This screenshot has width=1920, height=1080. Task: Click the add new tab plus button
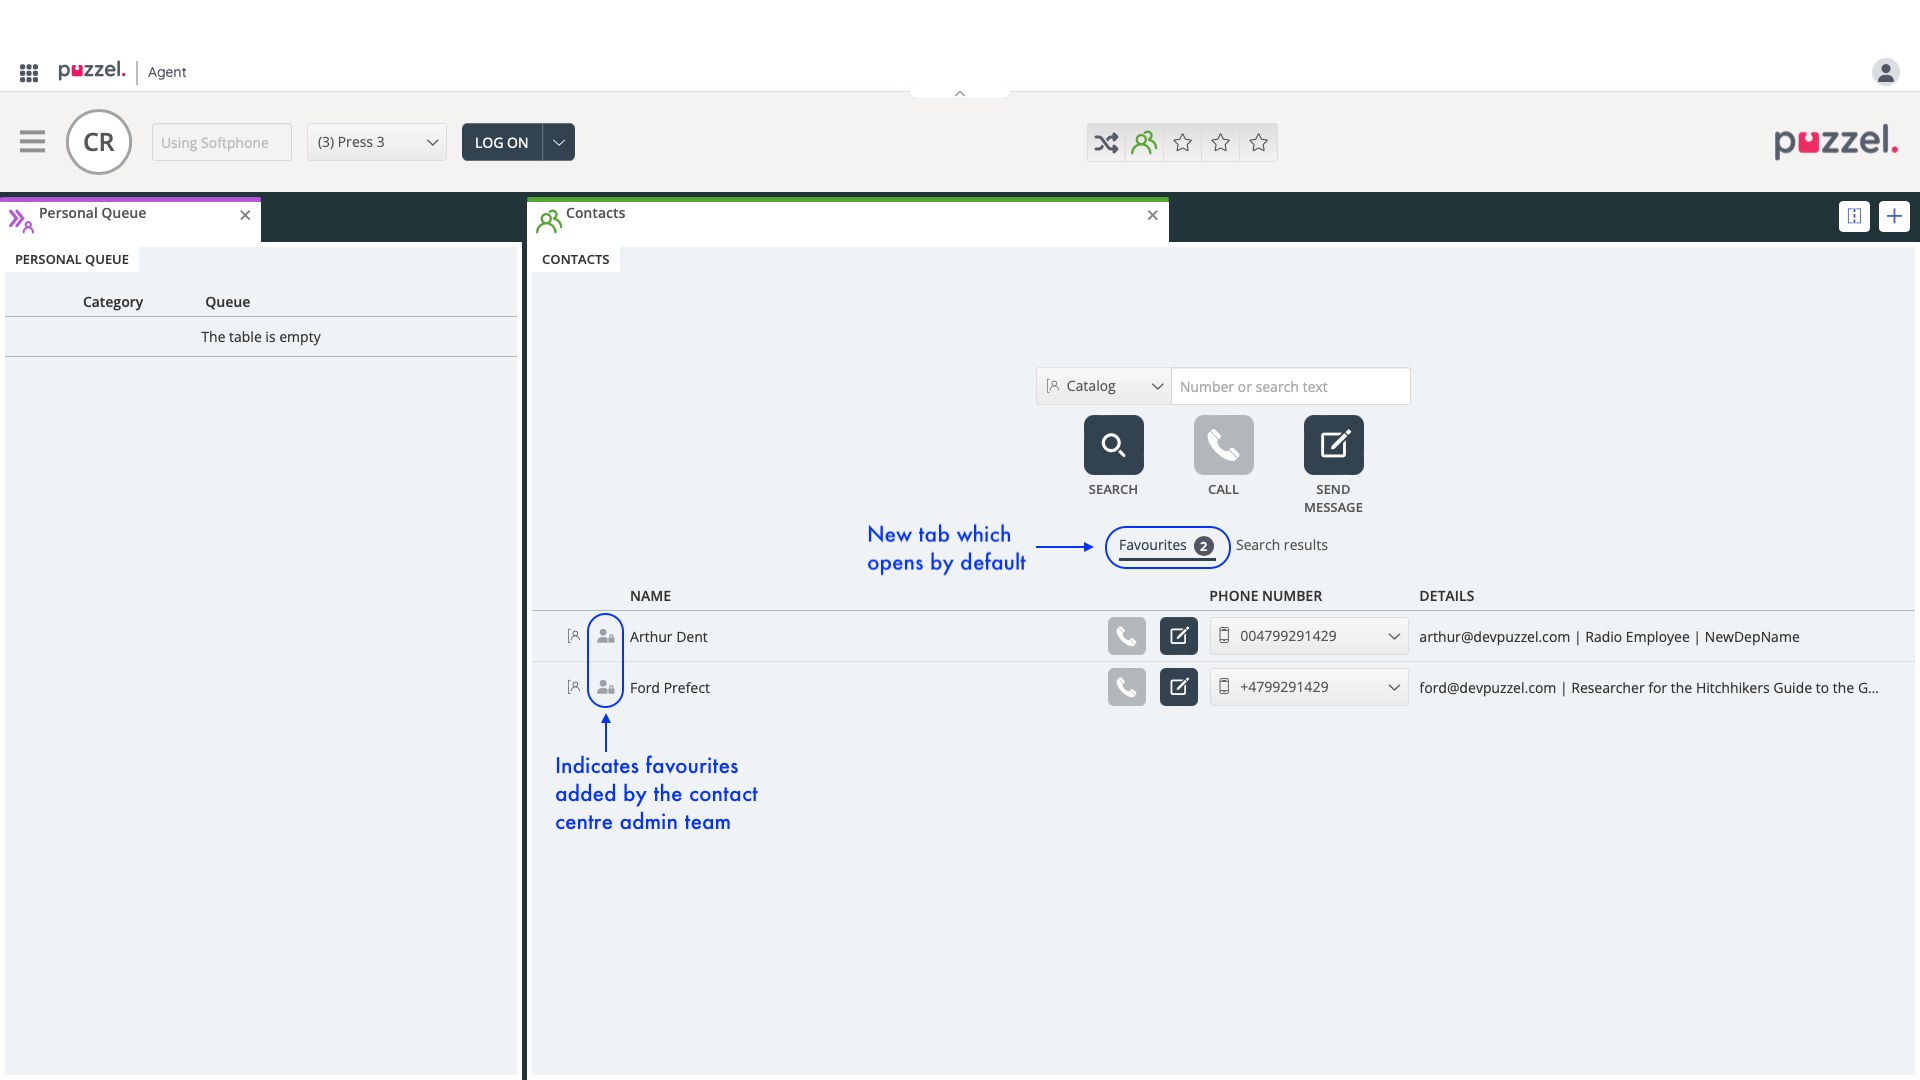tap(1894, 216)
